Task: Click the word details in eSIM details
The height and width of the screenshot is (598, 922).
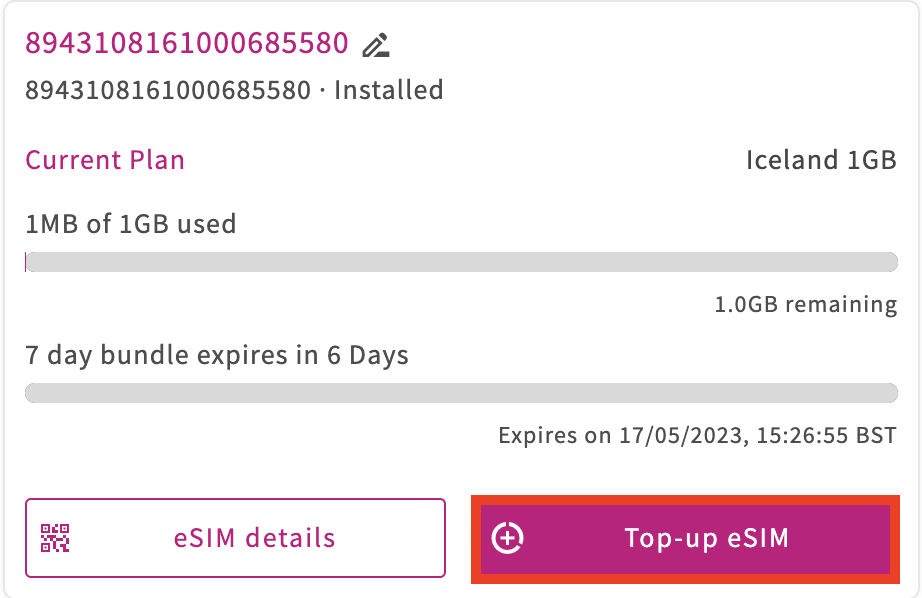Action: (290, 538)
